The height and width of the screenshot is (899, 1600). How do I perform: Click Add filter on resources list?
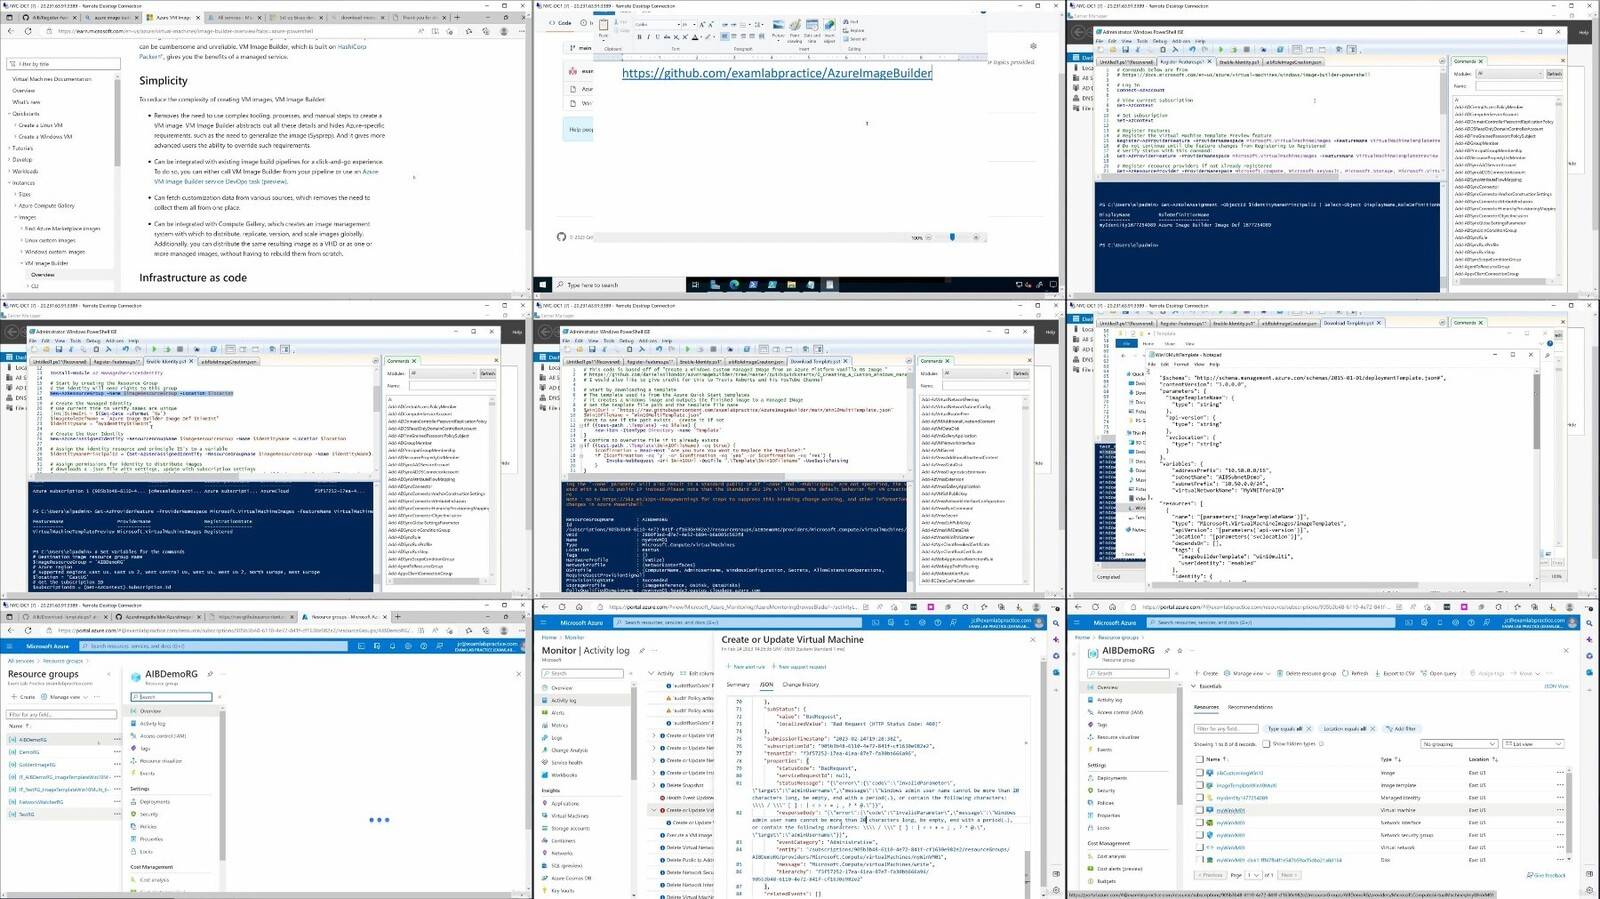point(1400,728)
